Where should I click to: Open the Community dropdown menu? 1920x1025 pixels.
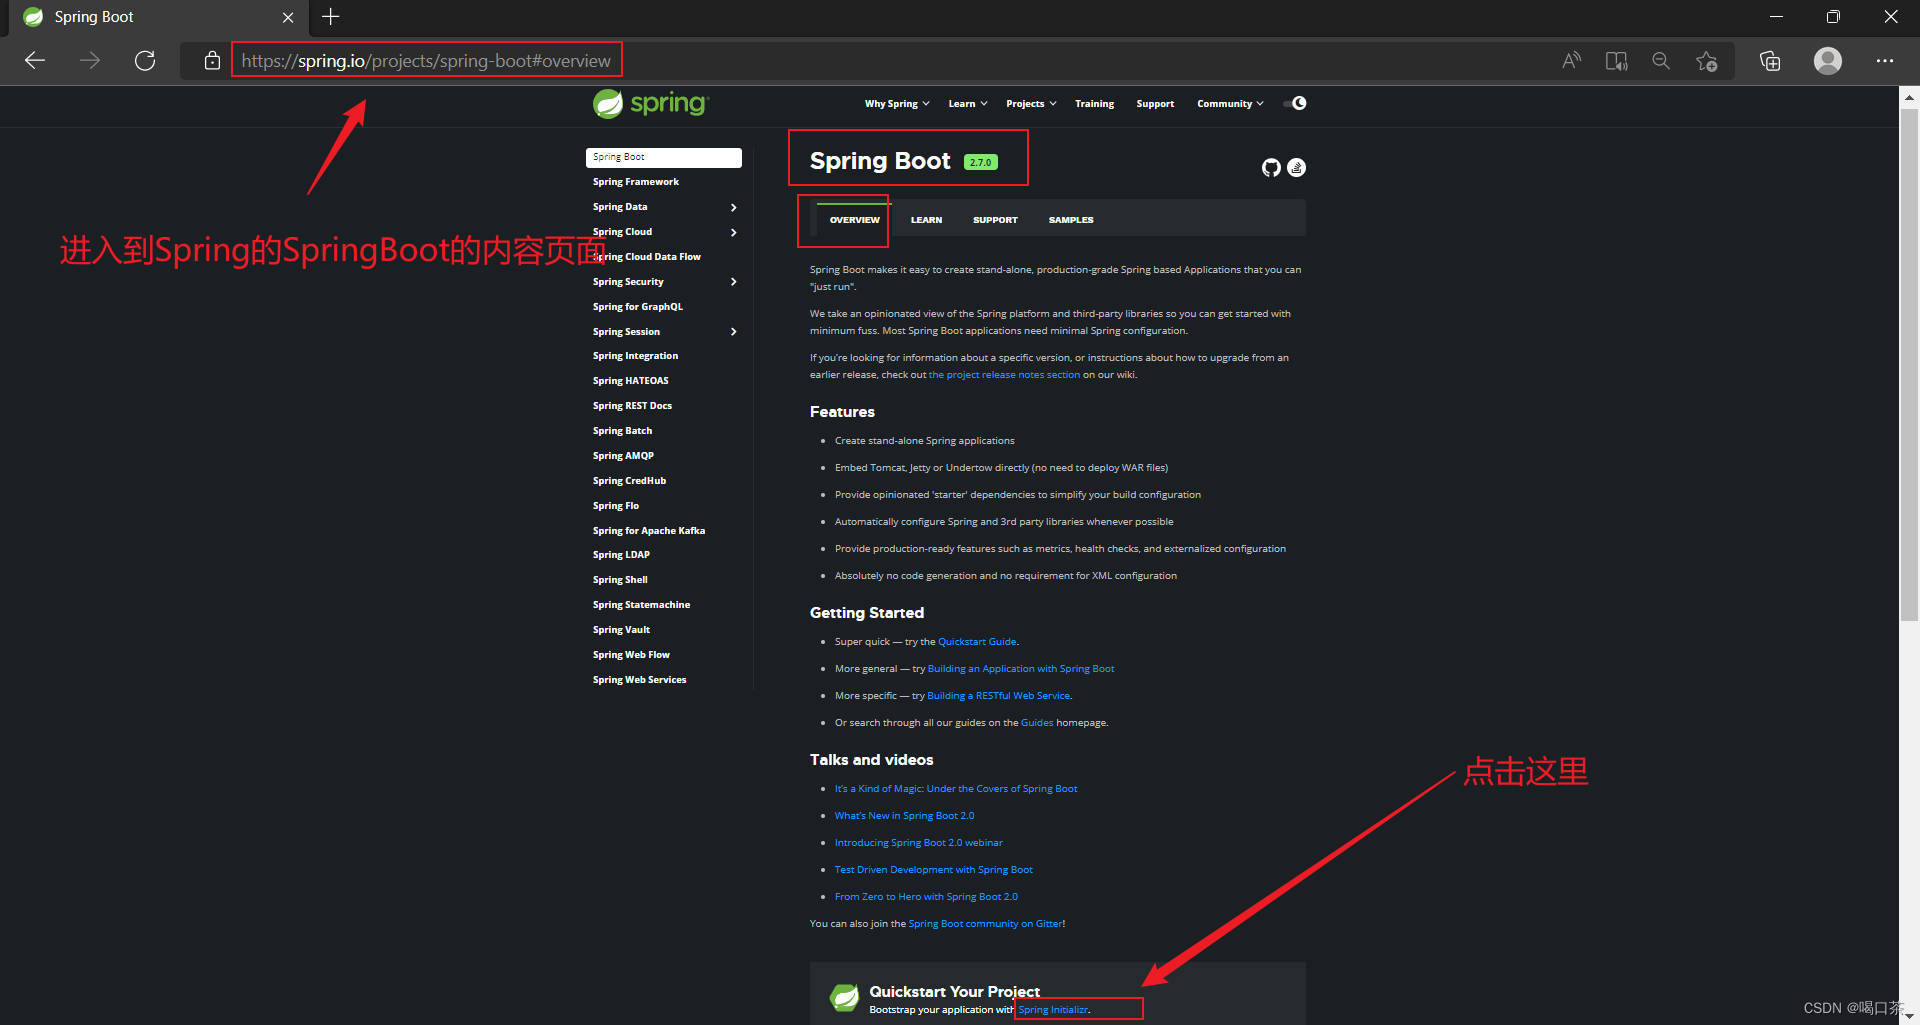1230,104
